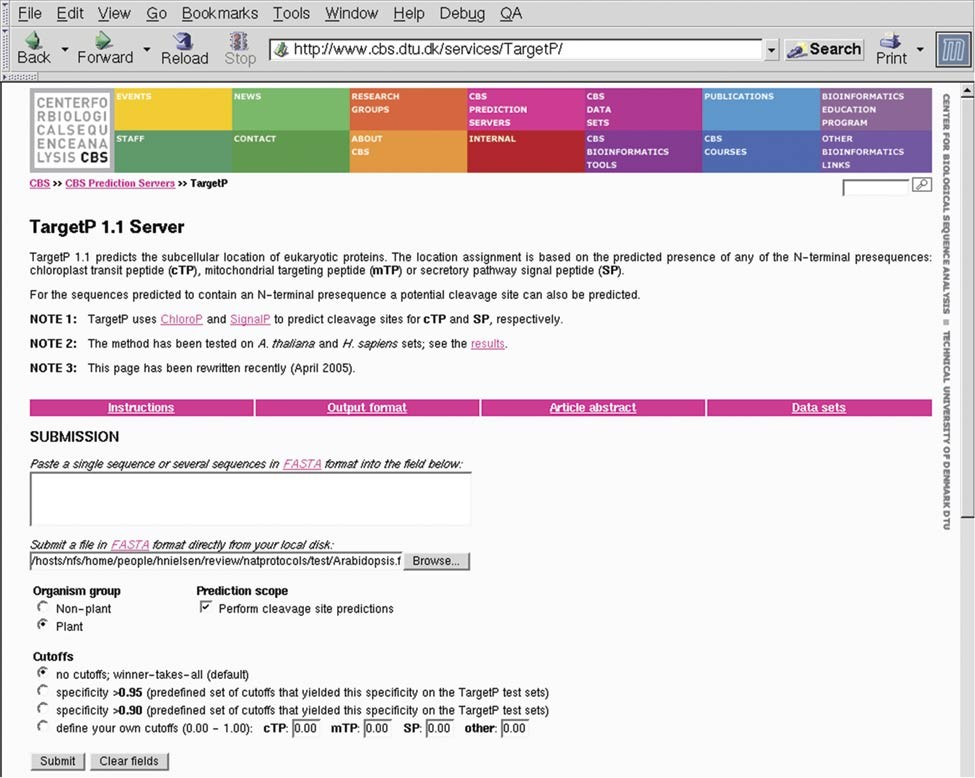The width and height of the screenshot is (975, 778).
Task: Open the QA menu
Action: tap(511, 14)
